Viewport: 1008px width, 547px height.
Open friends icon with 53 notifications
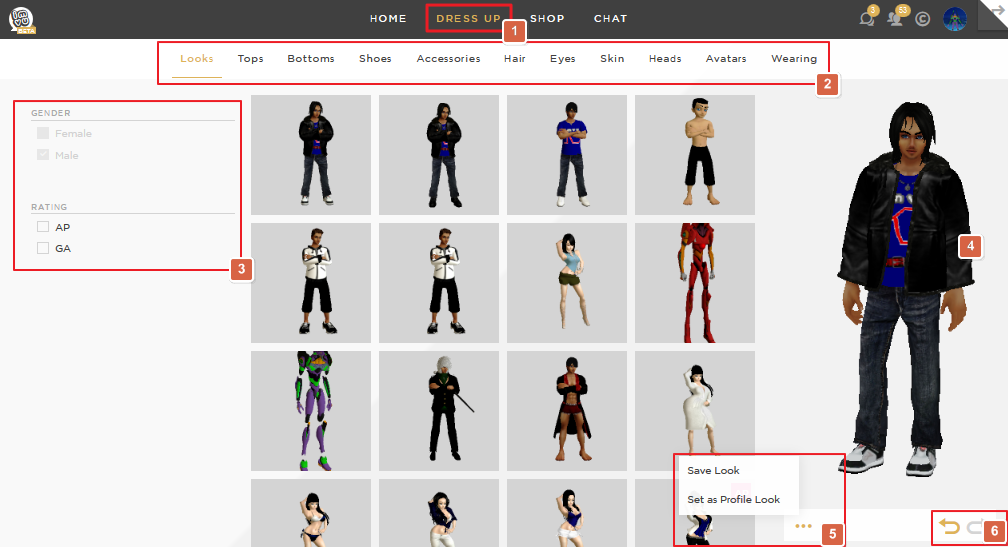point(896,18)
